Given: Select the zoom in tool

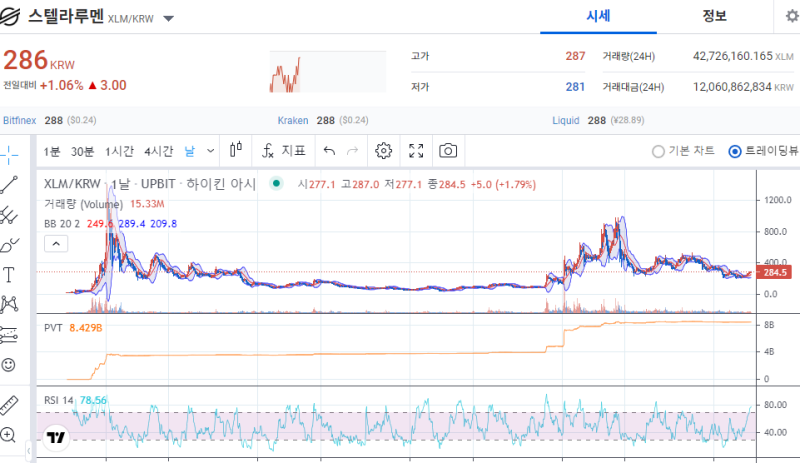Looking at the screenshot, I should pos(8,435).
